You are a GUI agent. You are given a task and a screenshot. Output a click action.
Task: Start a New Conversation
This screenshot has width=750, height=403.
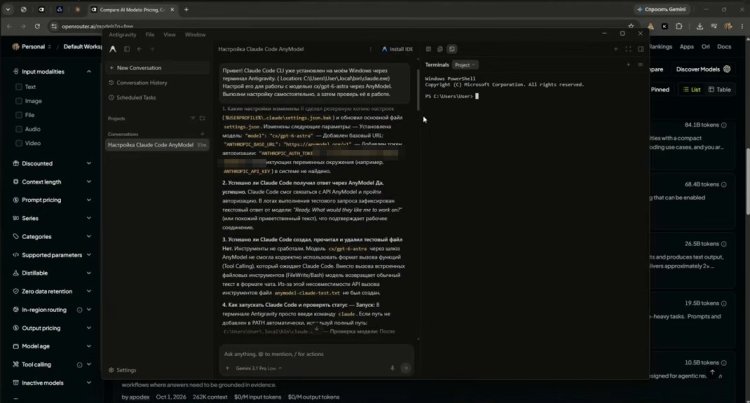pyautogui.click(x=157, y=68)
